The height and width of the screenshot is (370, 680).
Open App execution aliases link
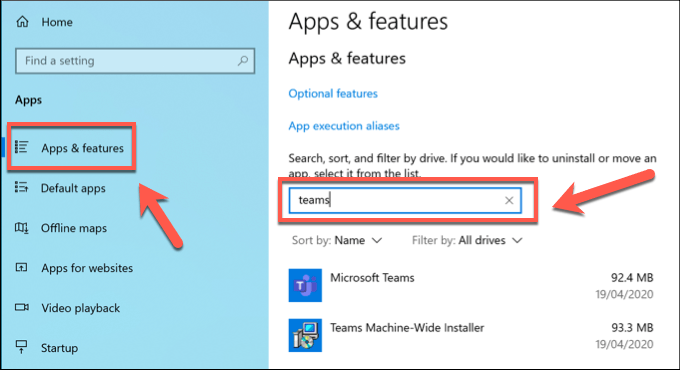click(344, 126)
